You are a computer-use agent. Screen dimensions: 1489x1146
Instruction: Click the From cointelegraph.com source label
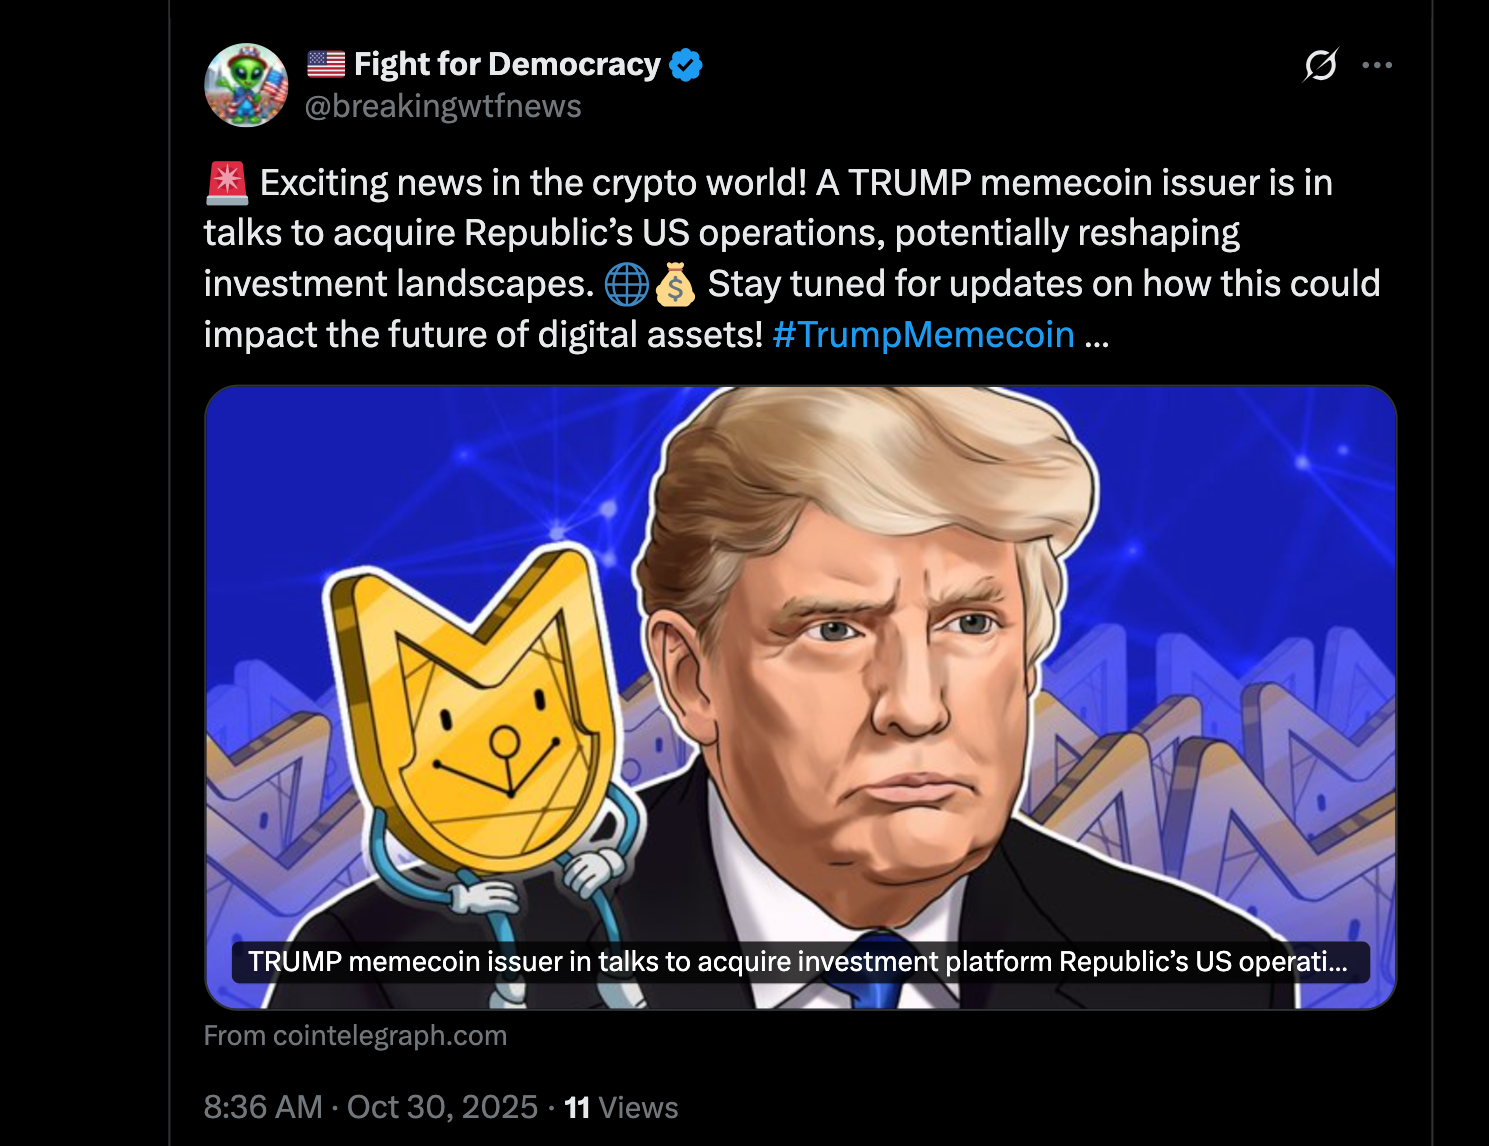click(x=355, y=1036)
